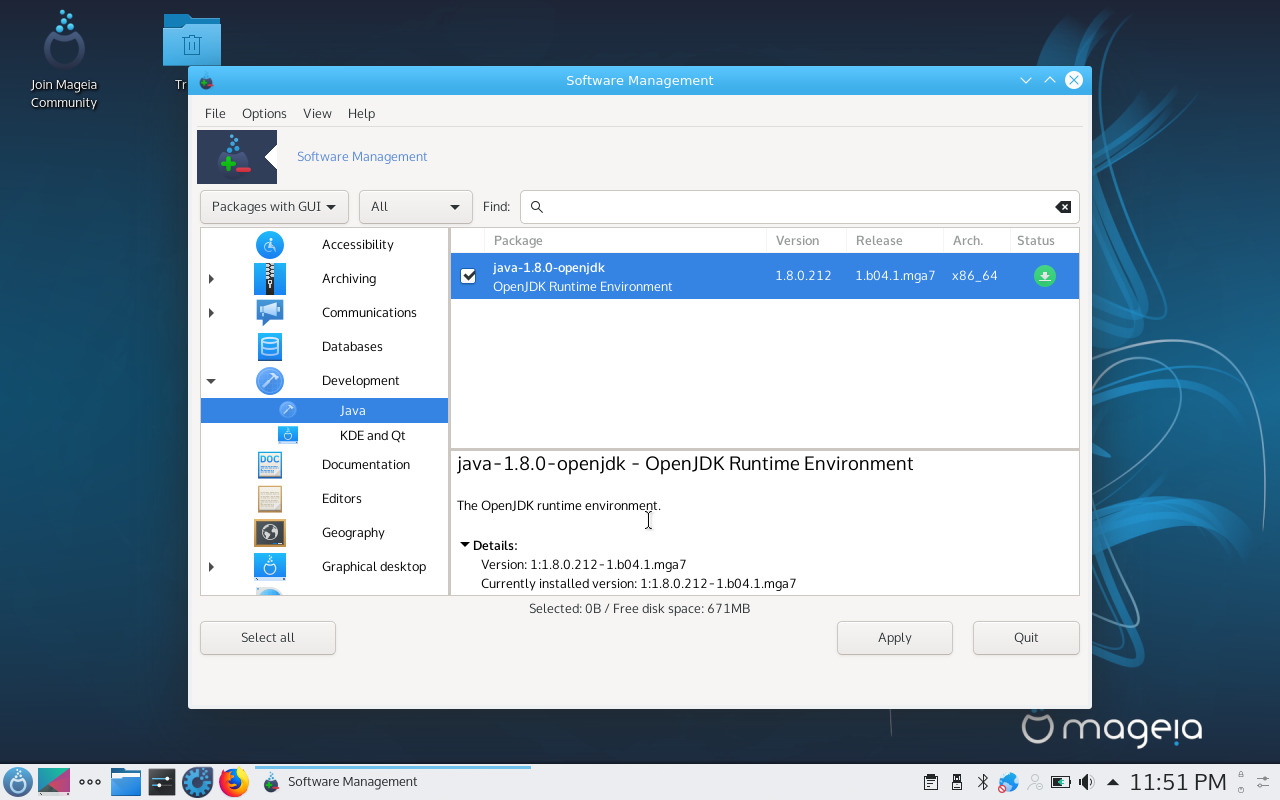This screenshot has width=1280, height=800.
Task: Click the Communications megaphone icon
Action: pos(270,313)
